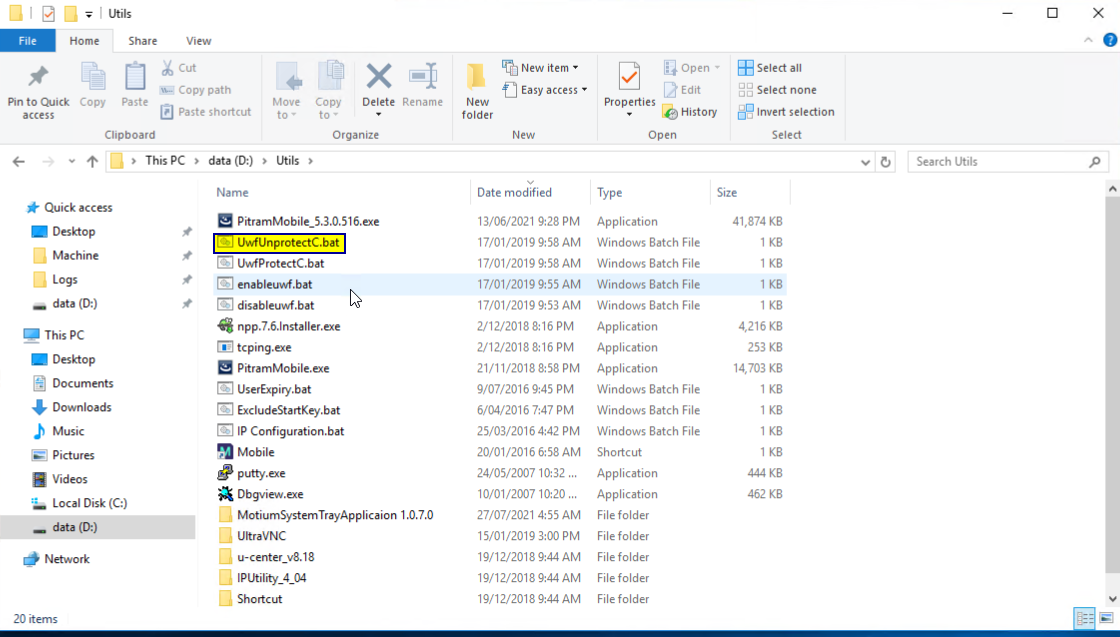Click the refresh button beside address bar
This screenshot has width=1120, height=637.
coord(885,161)
